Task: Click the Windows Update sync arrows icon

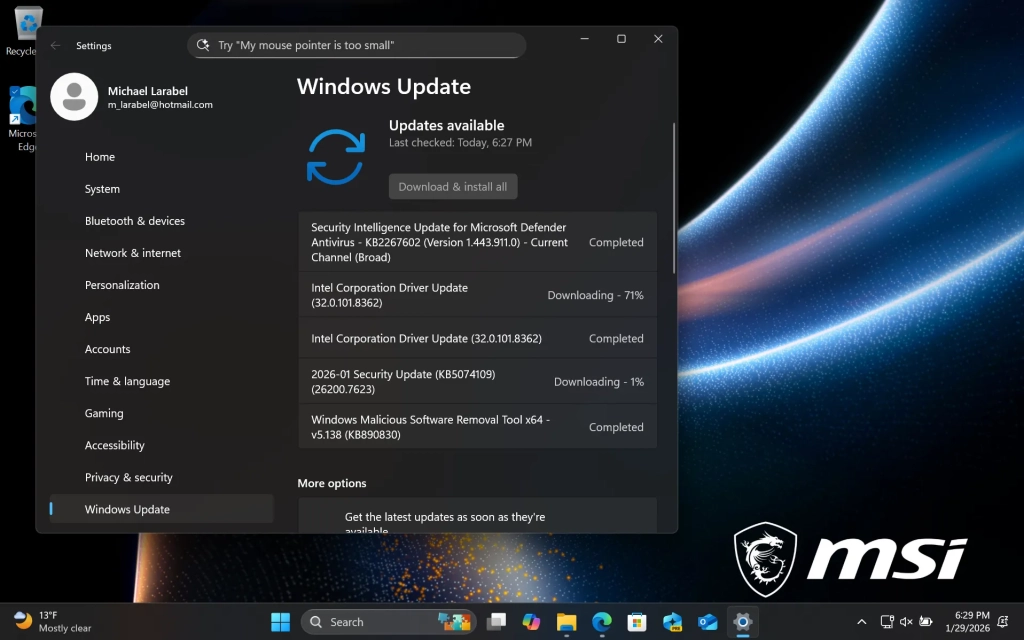Action: [336, 157]
